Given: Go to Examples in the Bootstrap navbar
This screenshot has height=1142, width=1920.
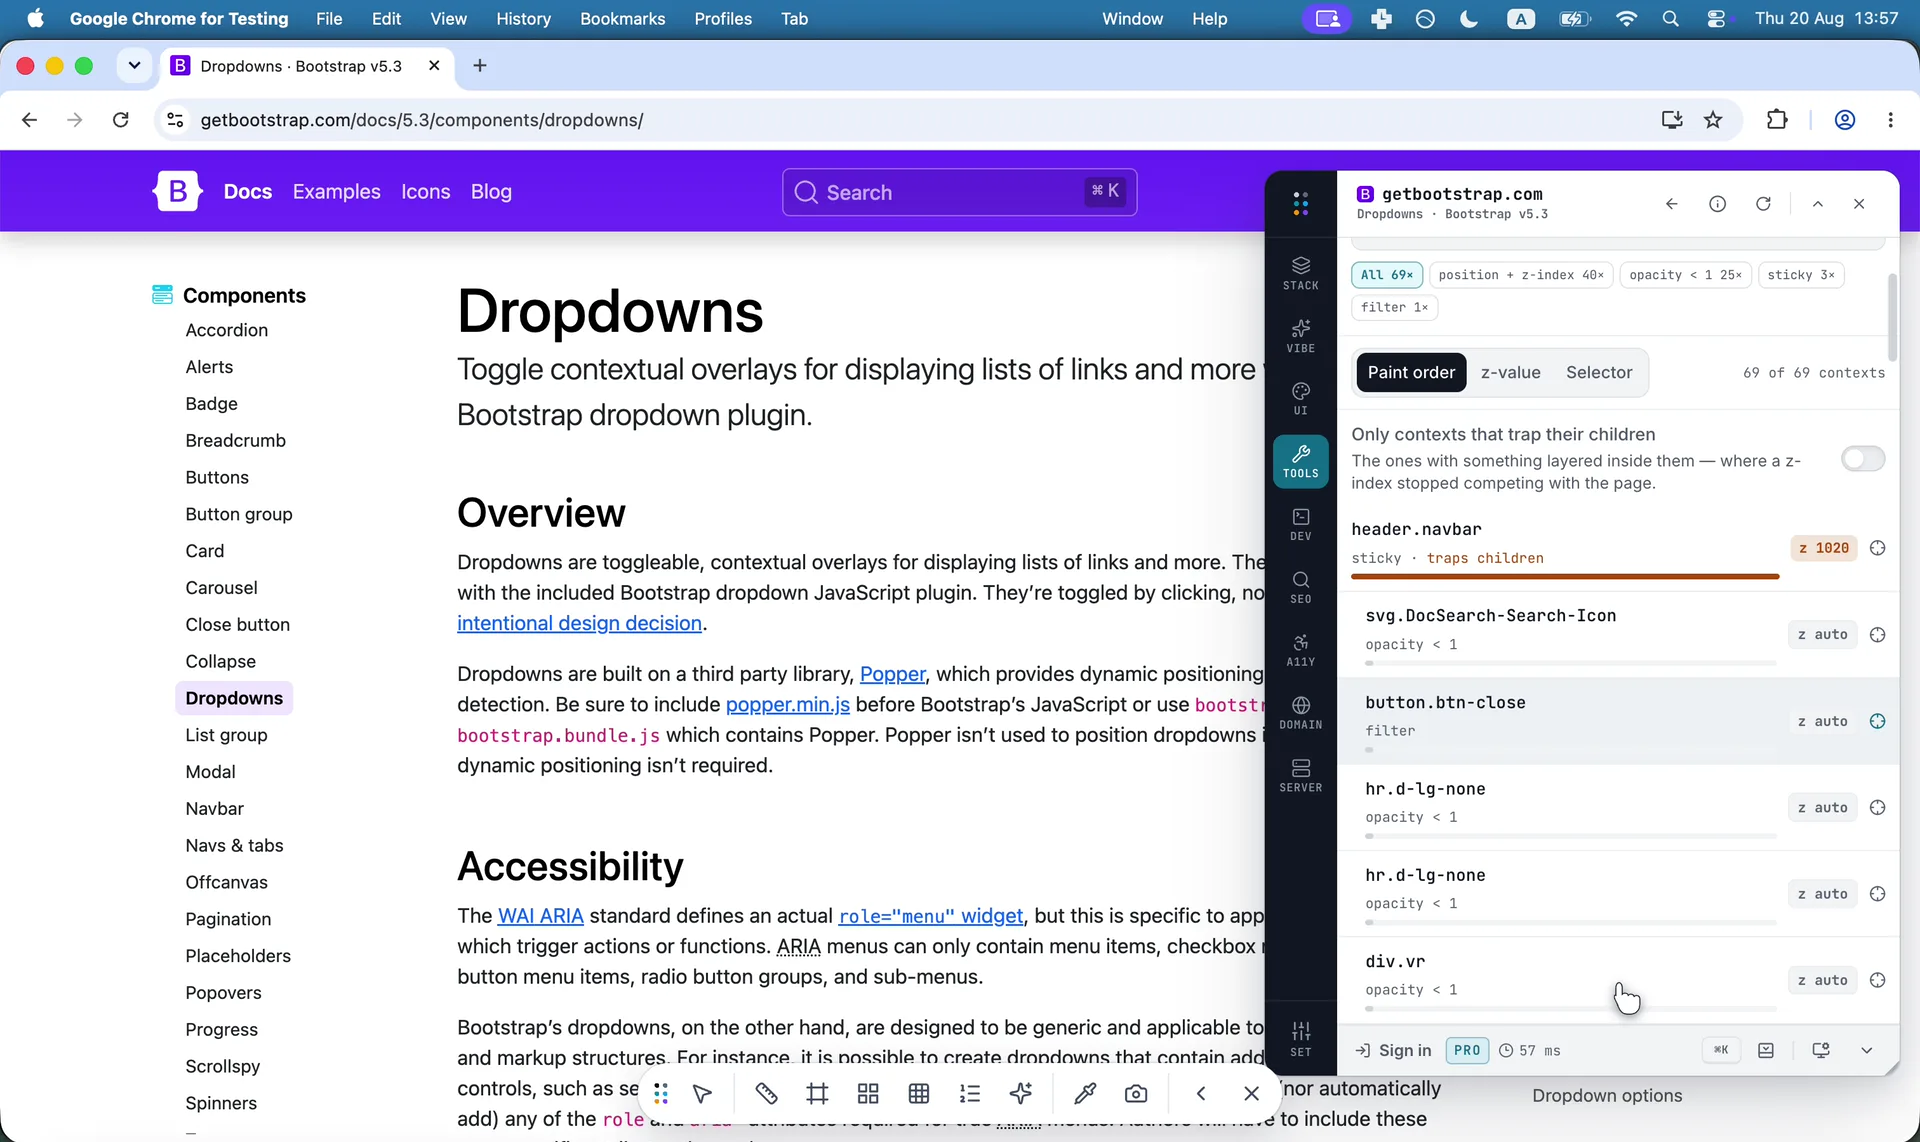Looking at the screenshot, I should 337,192.
